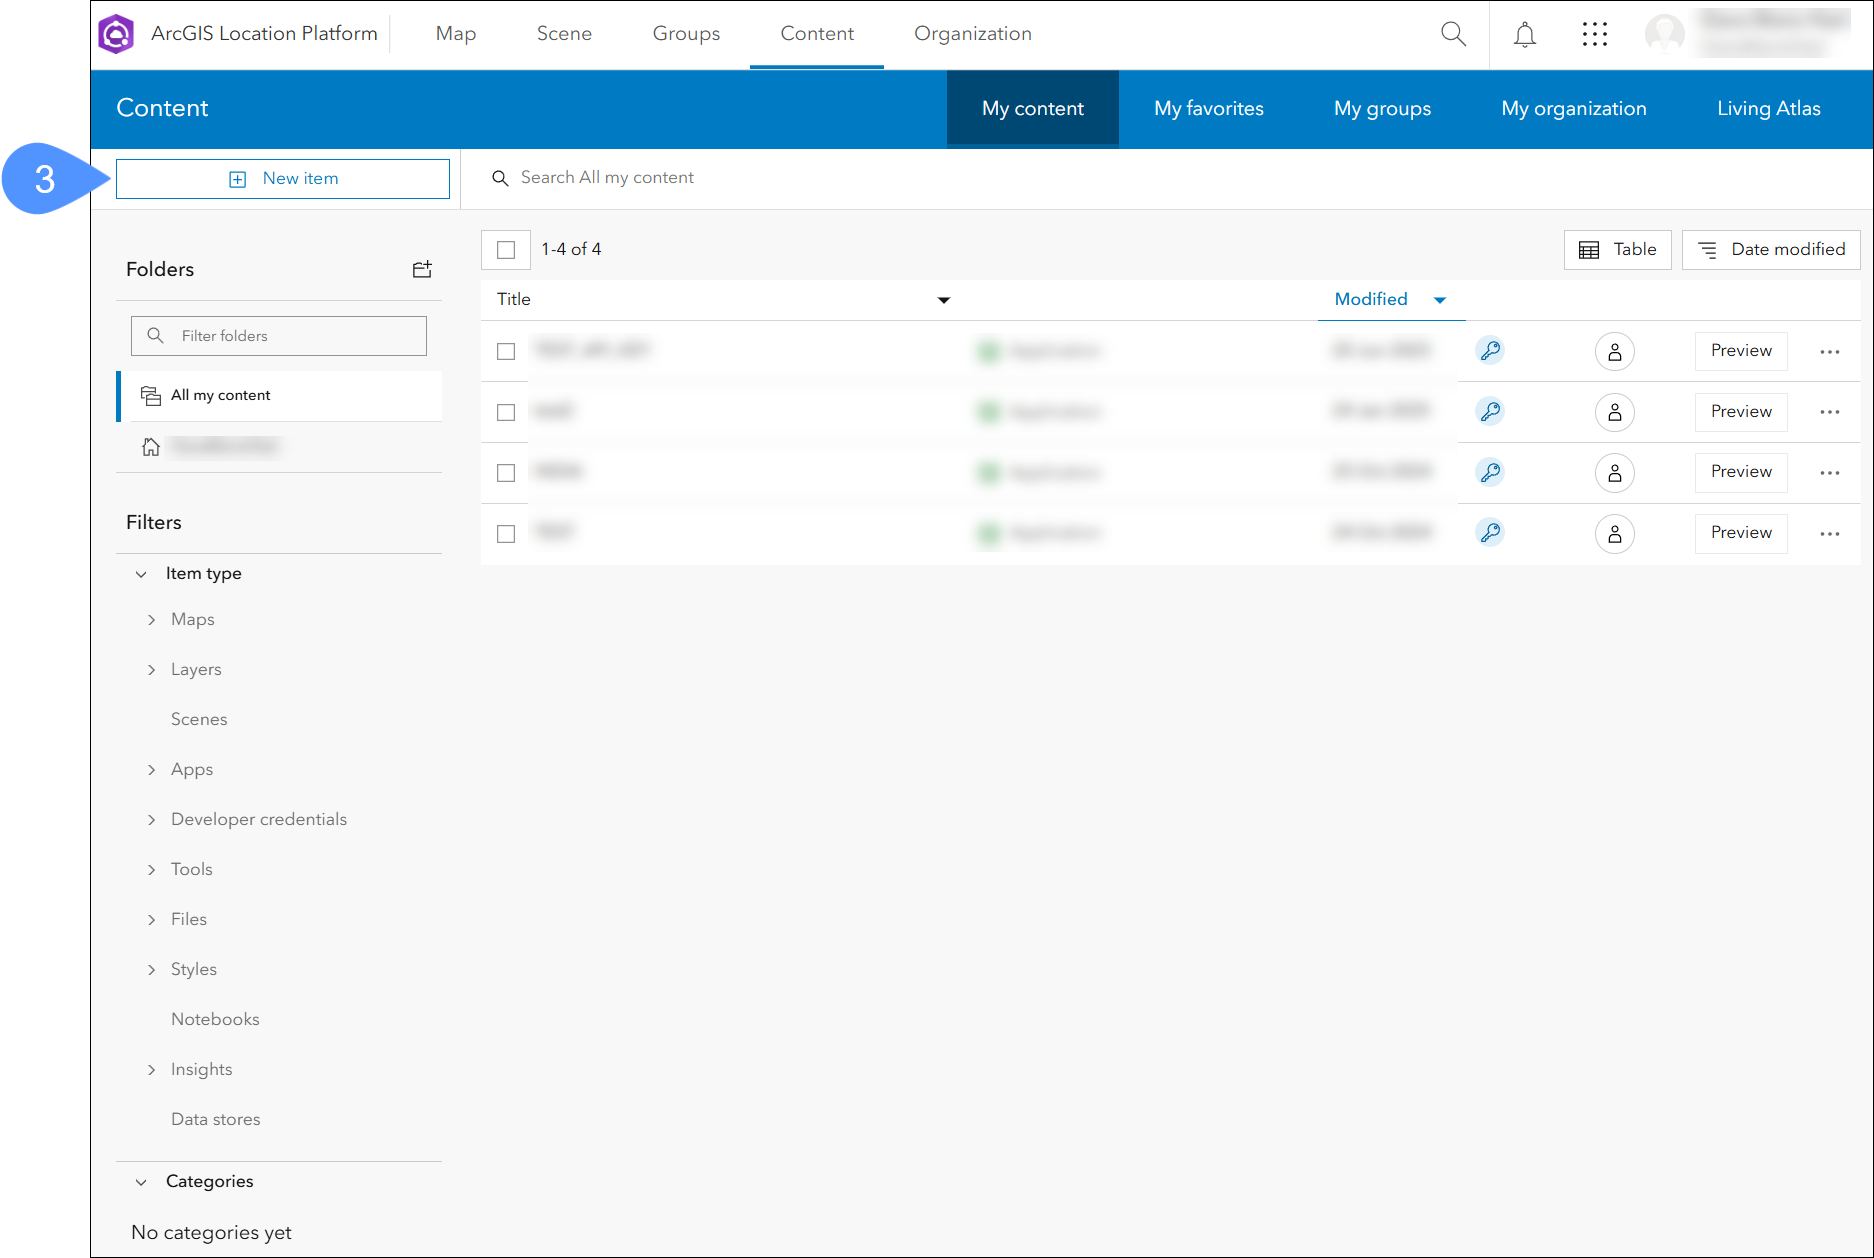Open more options for the fourth item

point(1829,534)
